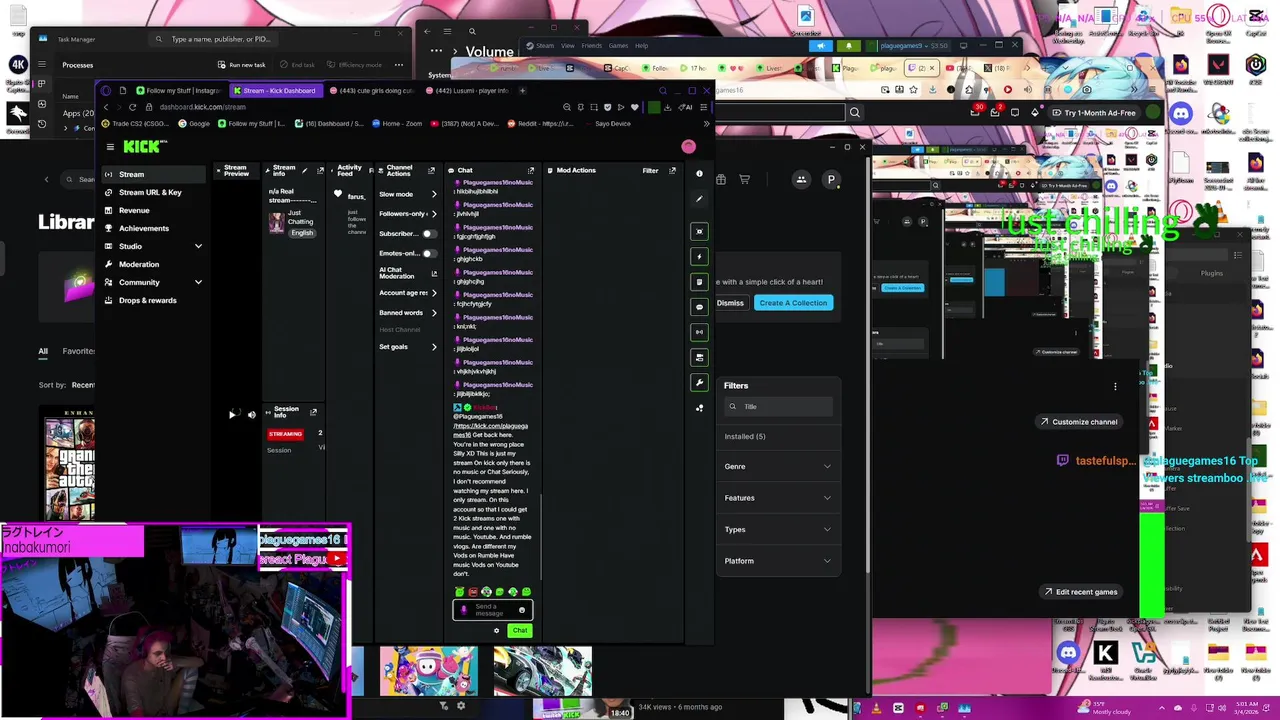The image size is (1280, 720).
Task: Expand the Platform filter
Action: [778, 561]
